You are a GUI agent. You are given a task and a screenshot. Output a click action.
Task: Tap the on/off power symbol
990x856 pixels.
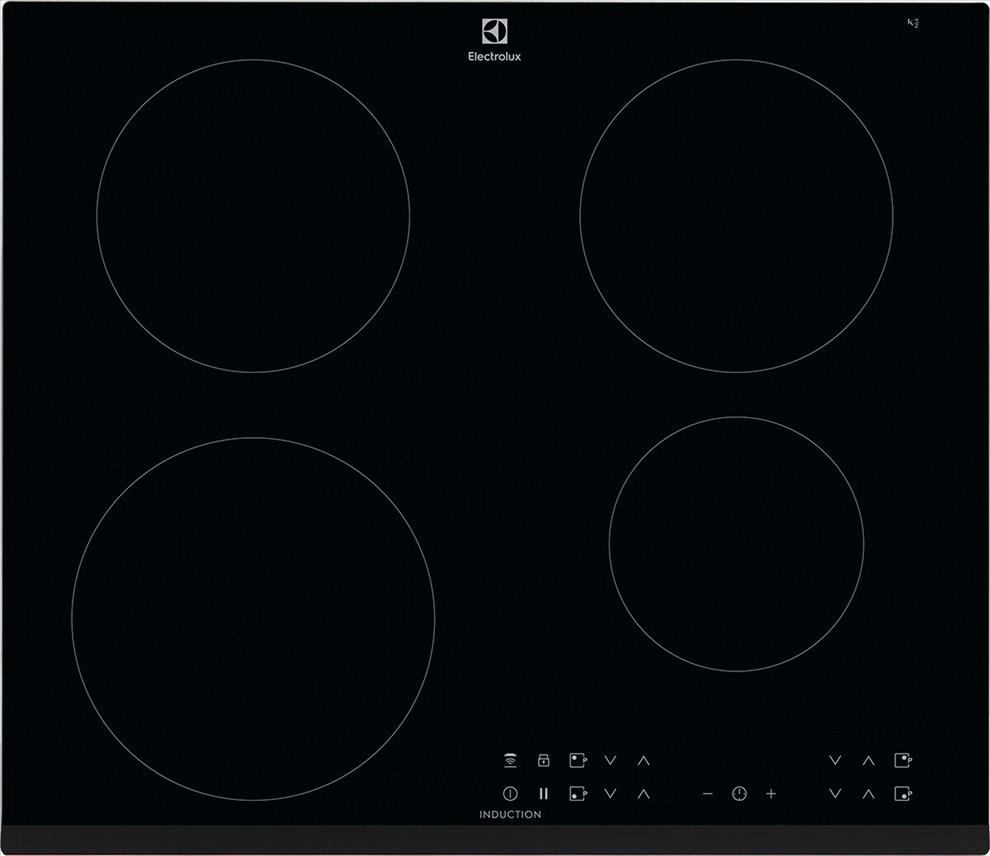[x=510, y=794]
